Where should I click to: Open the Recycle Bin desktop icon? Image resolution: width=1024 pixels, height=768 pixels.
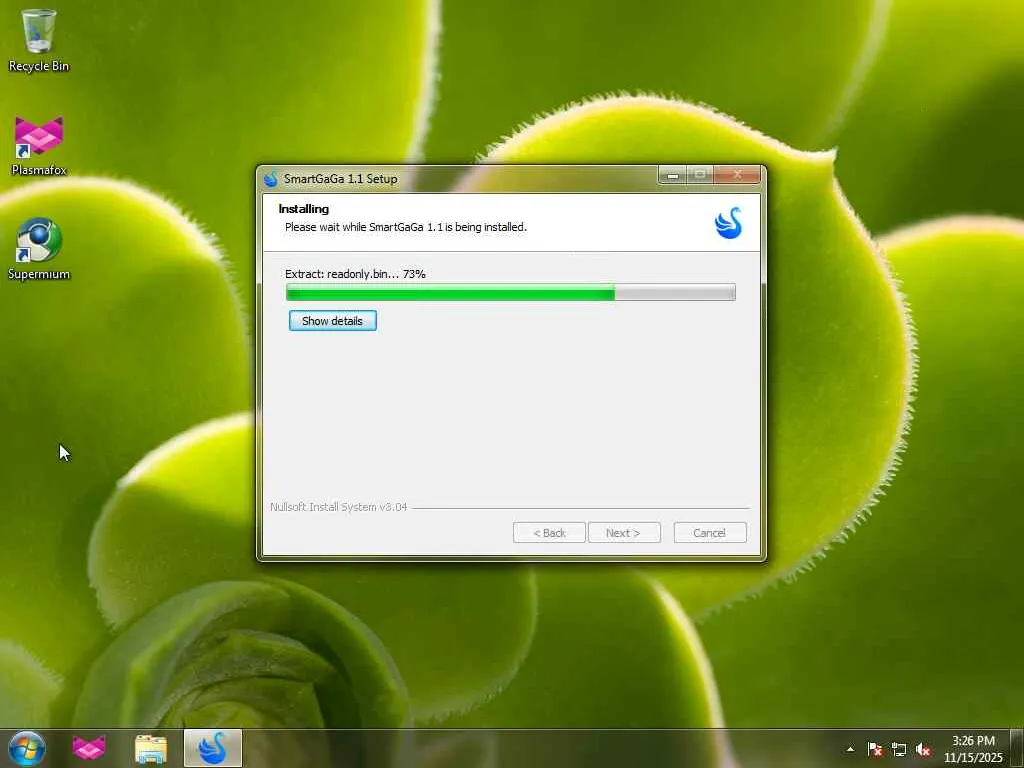pos(39,40)
